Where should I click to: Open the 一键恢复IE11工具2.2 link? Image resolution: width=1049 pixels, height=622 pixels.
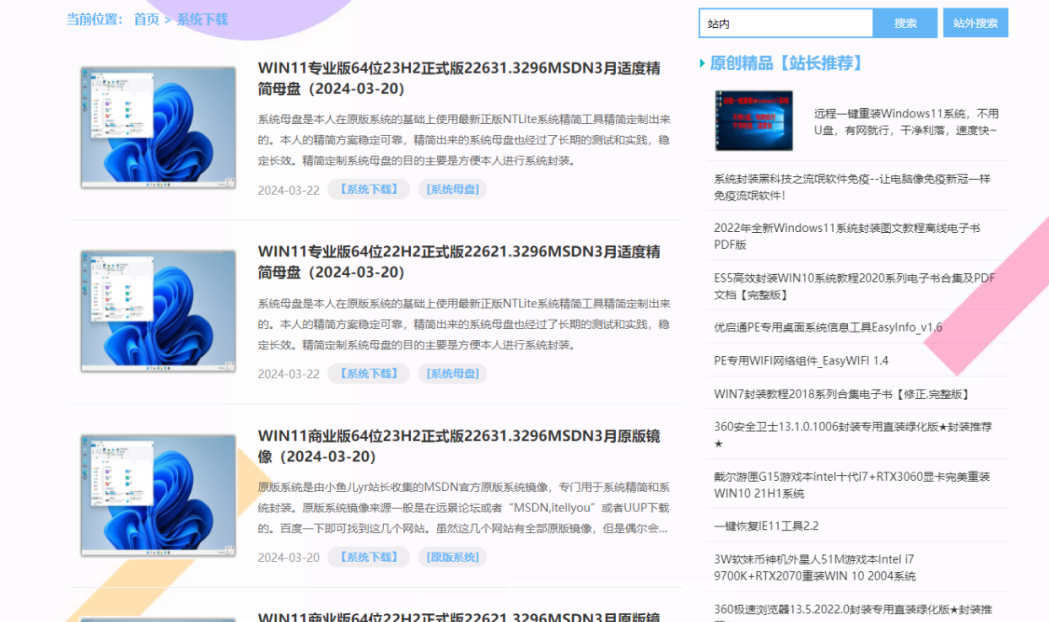point(766,526)
